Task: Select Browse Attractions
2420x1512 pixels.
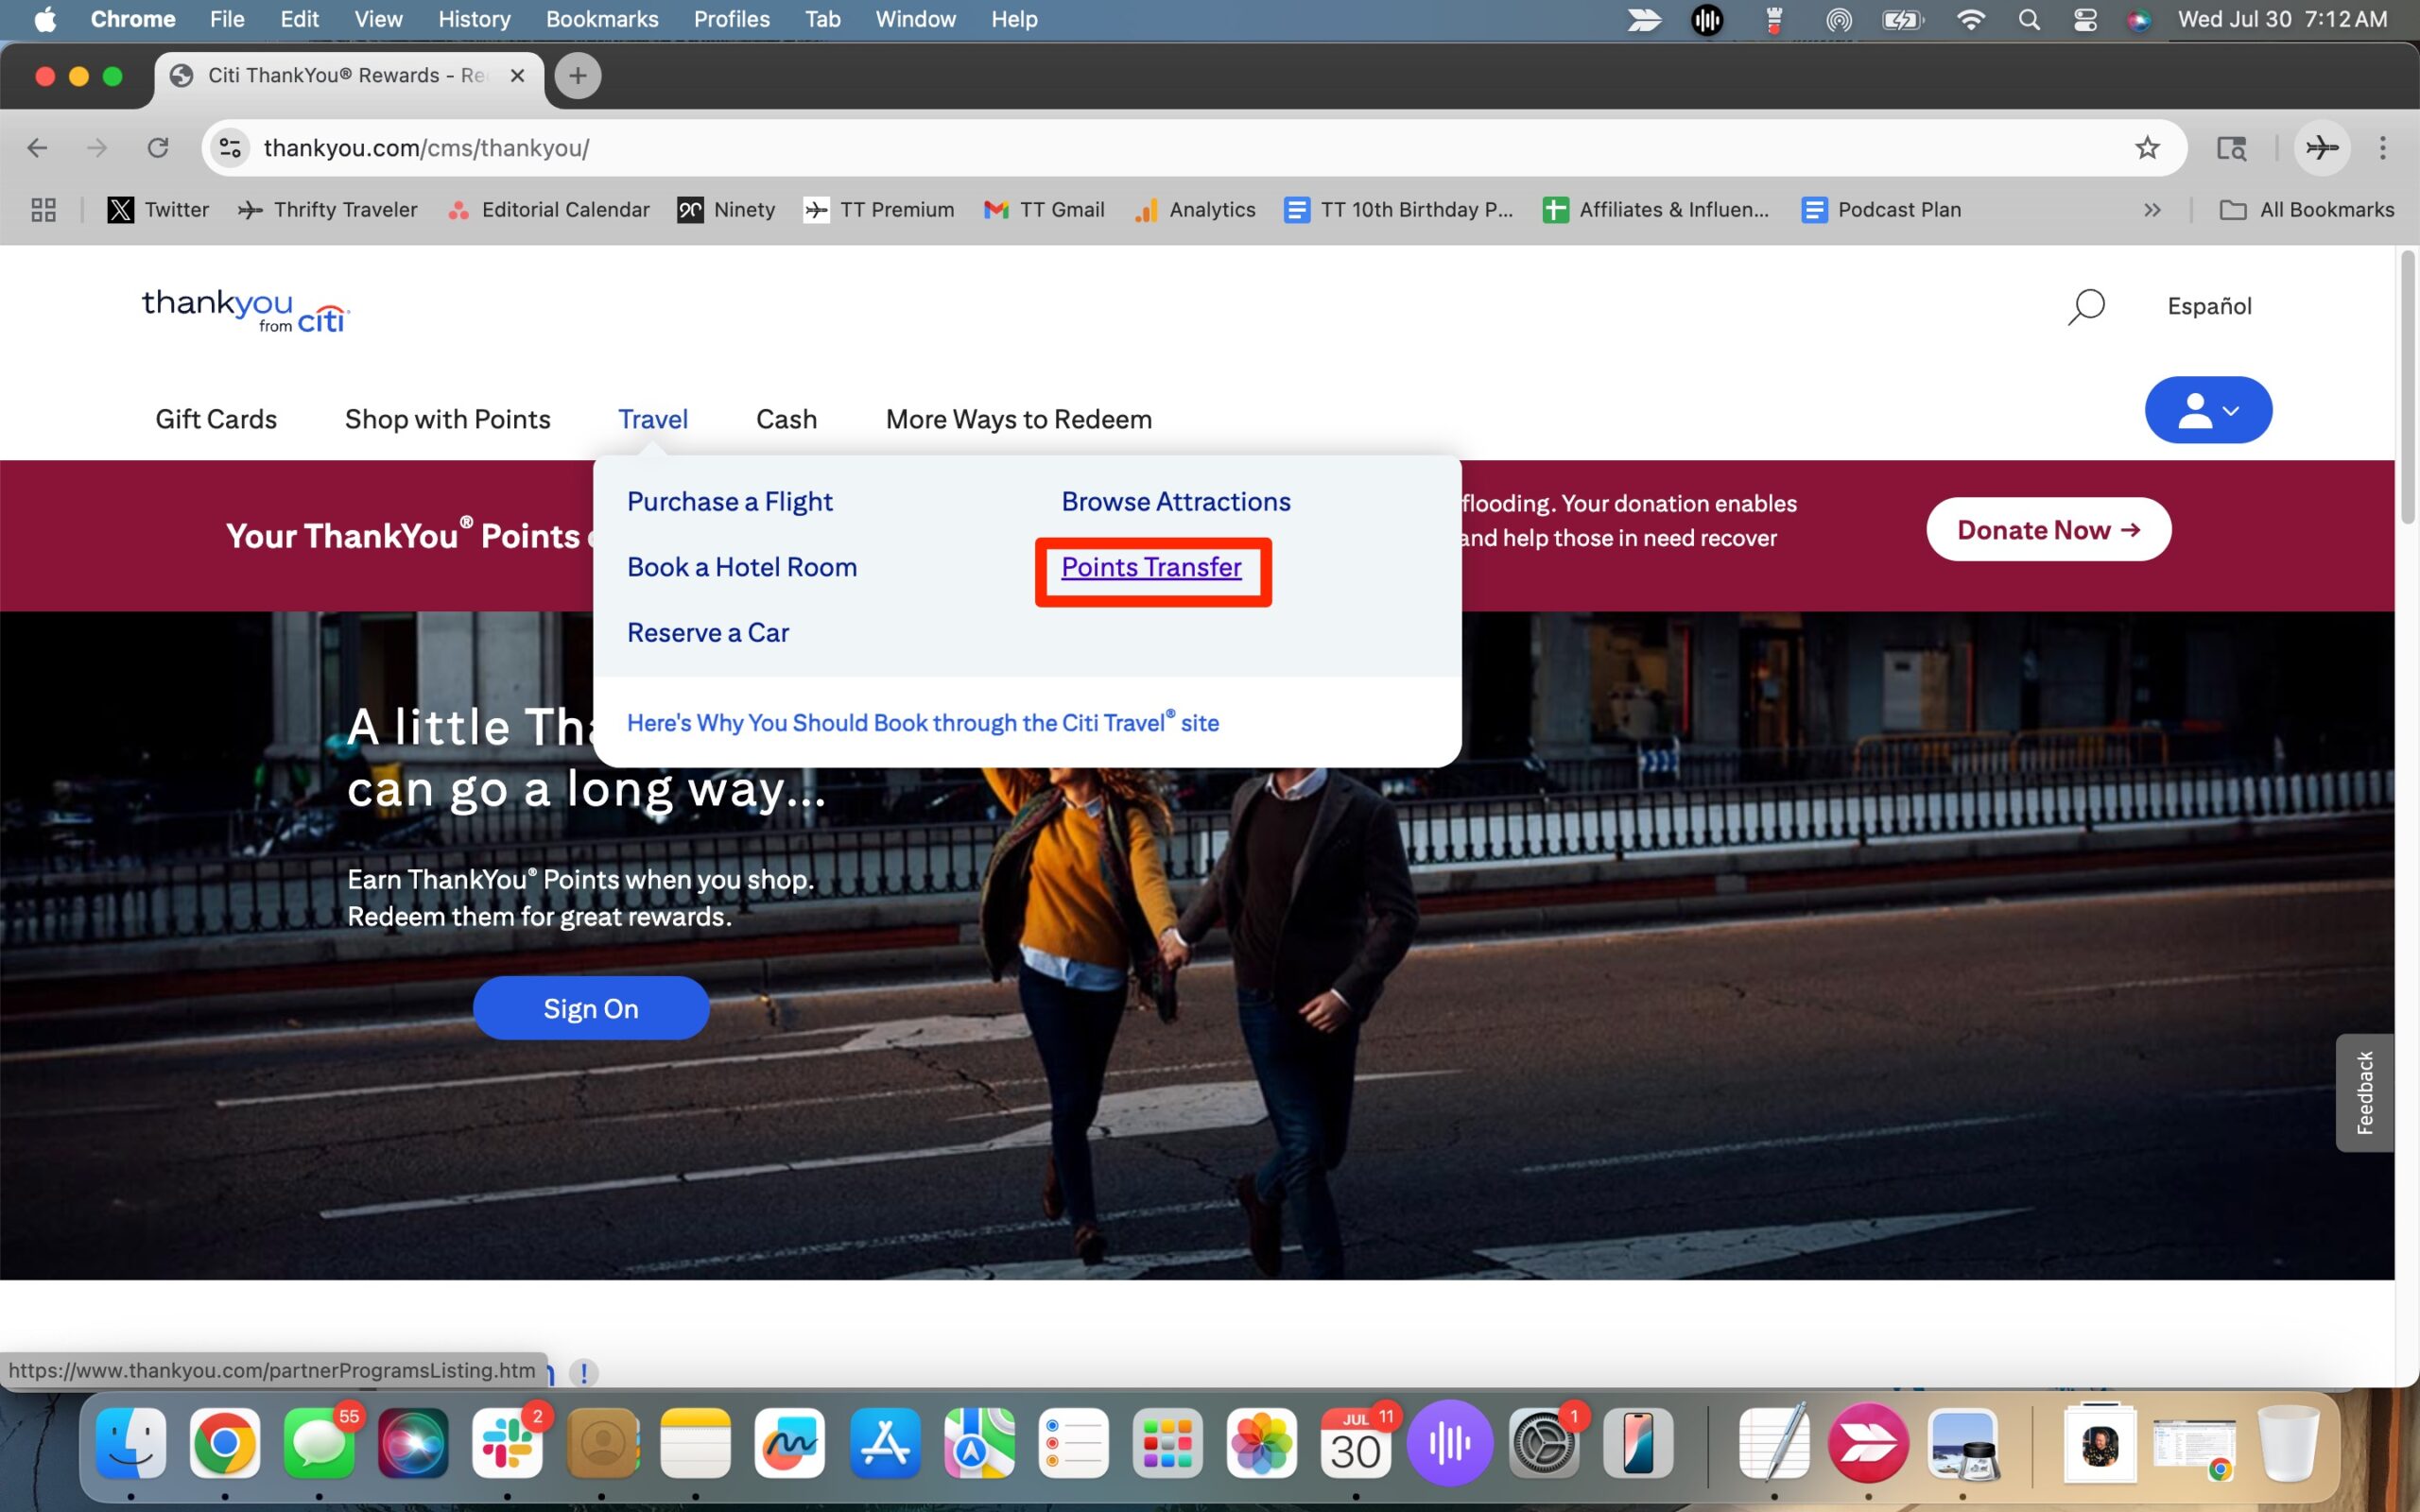Action: pos(1176,501)
